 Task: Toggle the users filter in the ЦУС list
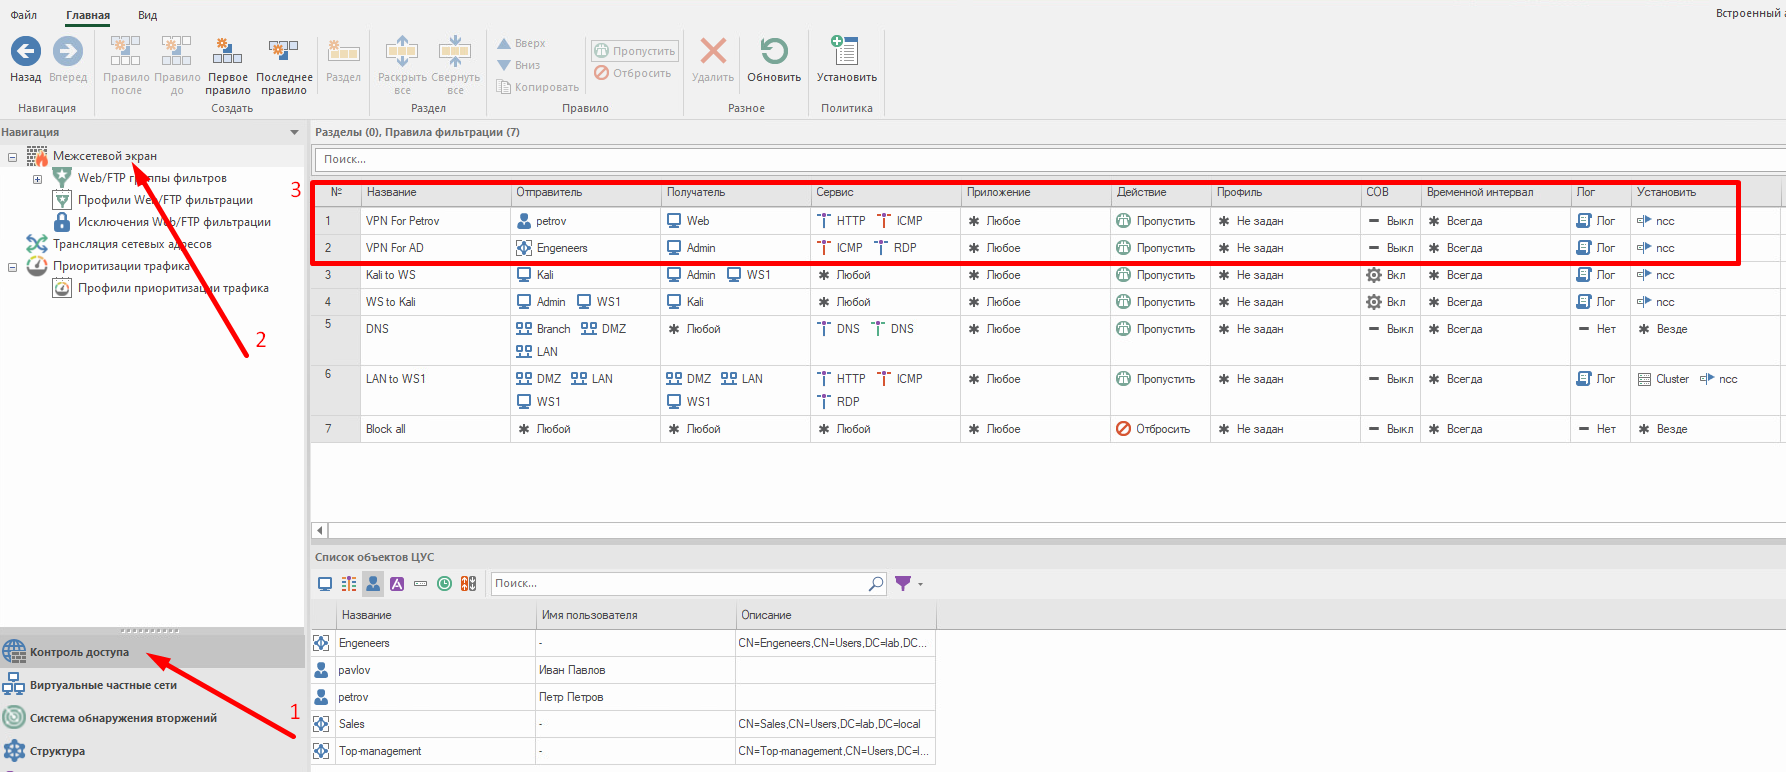373,584
